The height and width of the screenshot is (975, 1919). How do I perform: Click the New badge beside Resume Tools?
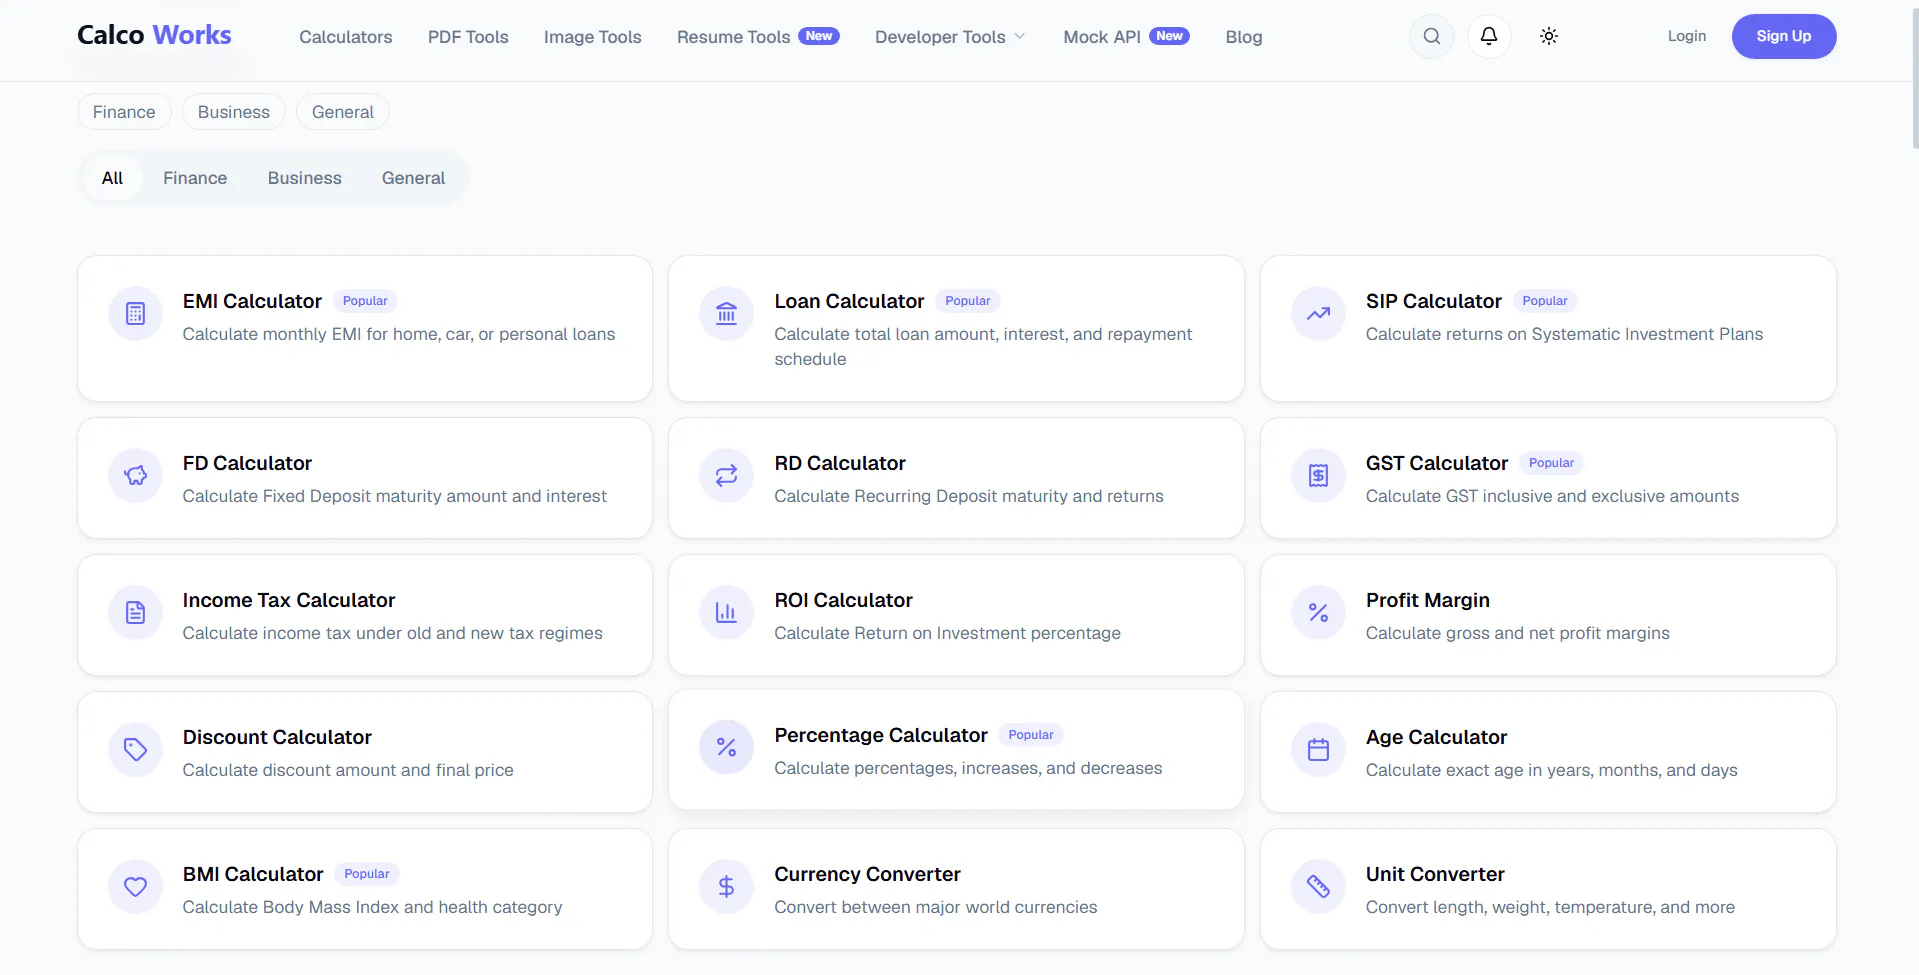[x=819, y=36]
